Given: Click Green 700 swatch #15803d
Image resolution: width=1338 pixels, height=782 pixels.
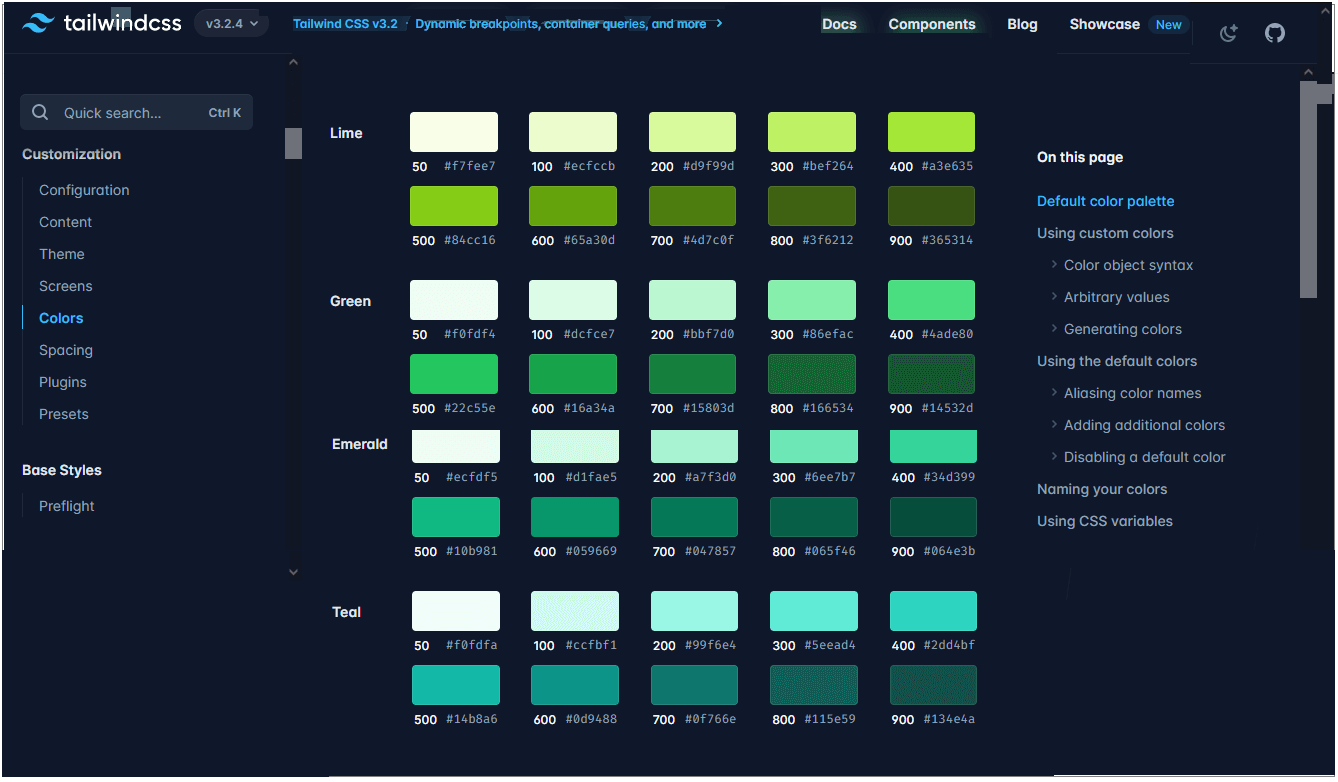Looking at the screenshot, I should (692, 374).
